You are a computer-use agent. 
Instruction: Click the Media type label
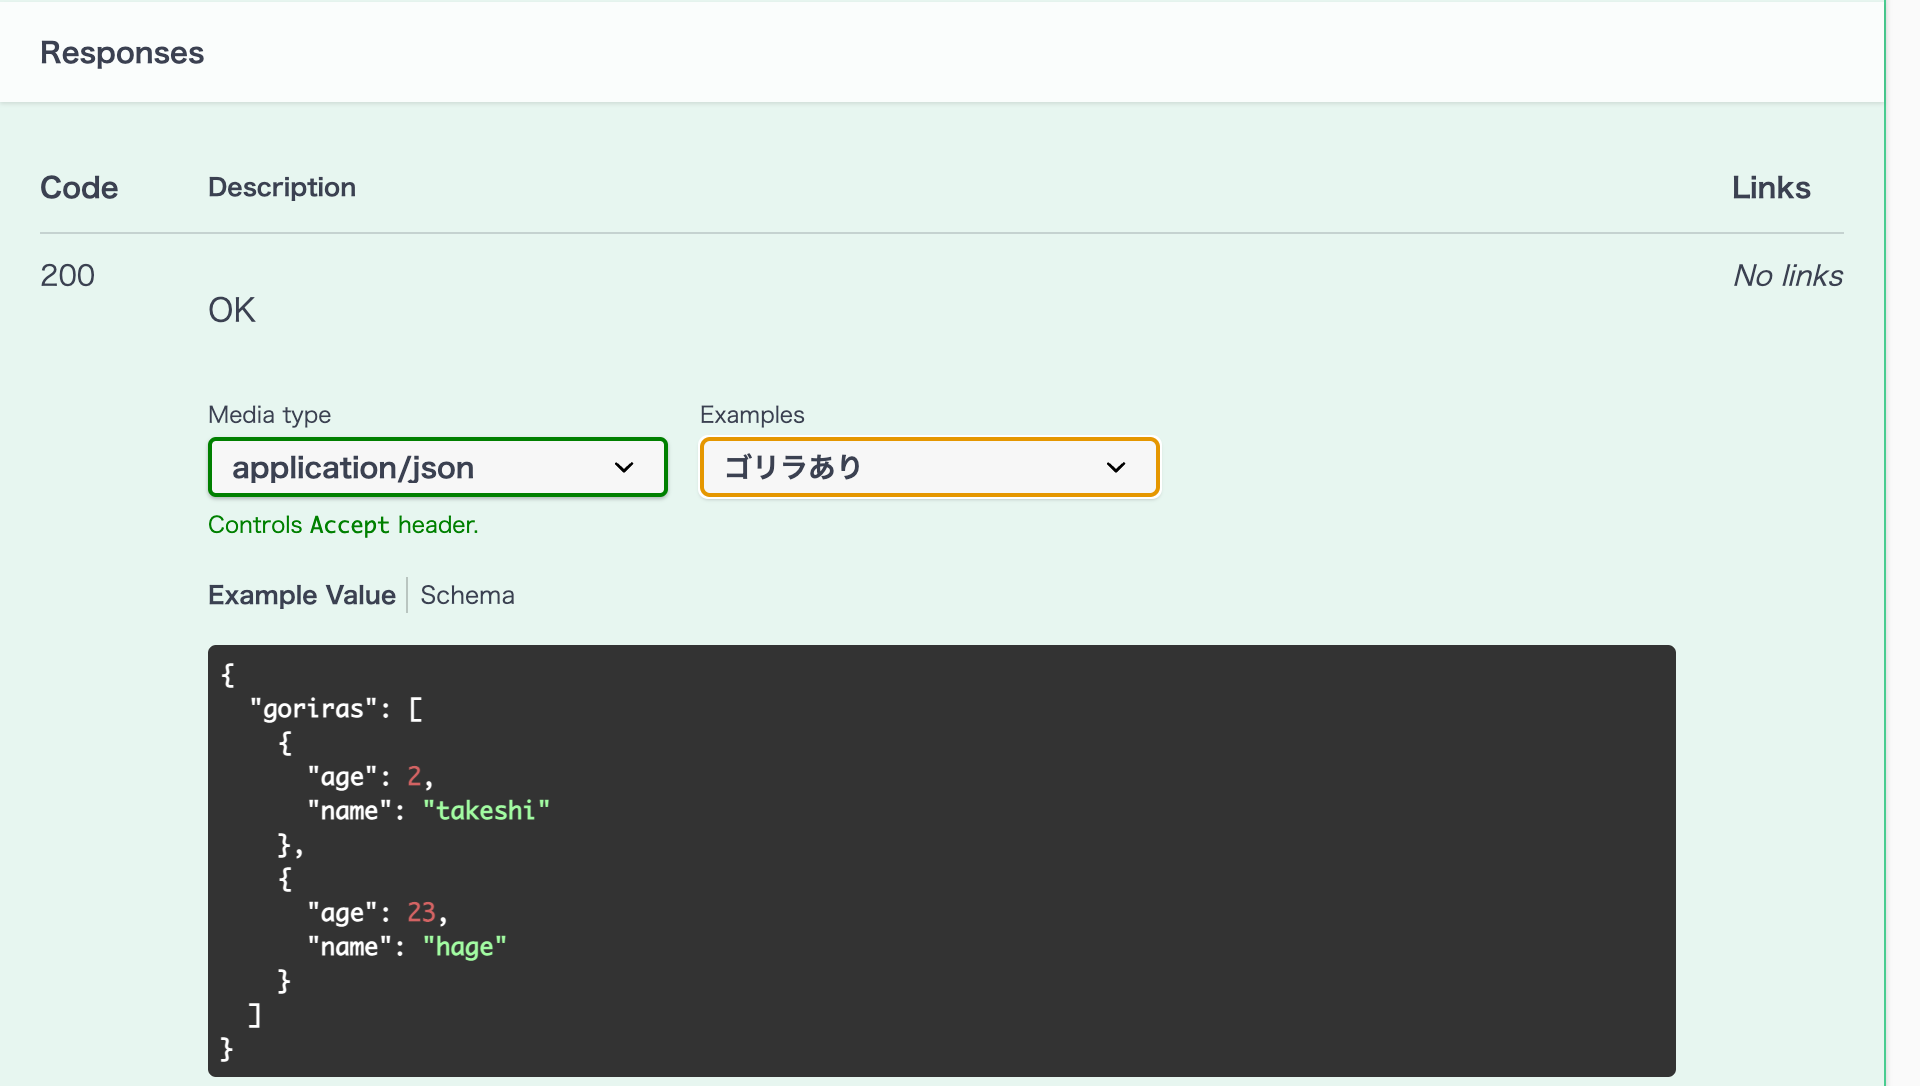point(269,414)
